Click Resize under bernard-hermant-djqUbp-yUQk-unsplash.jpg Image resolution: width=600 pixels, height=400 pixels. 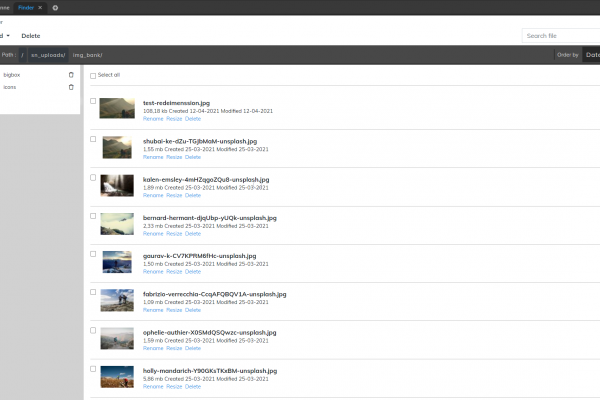coord(174,233)
